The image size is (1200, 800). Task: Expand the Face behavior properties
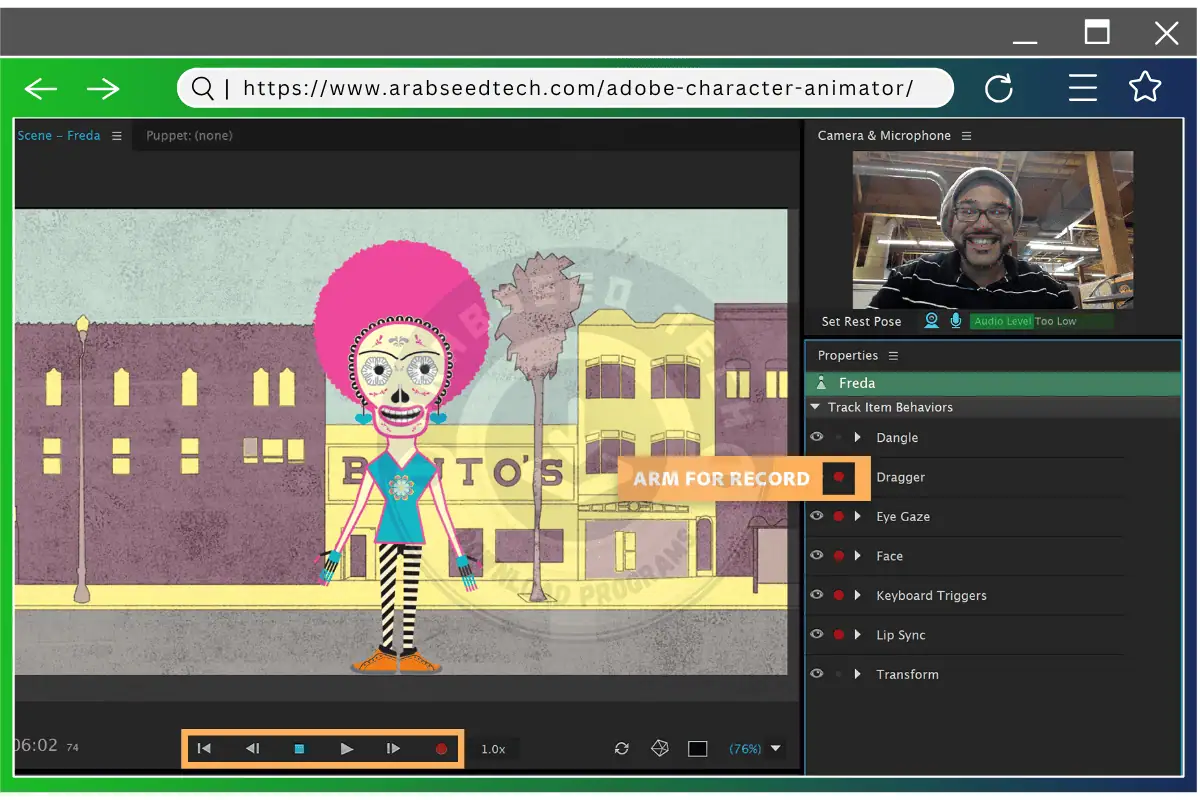858,555
